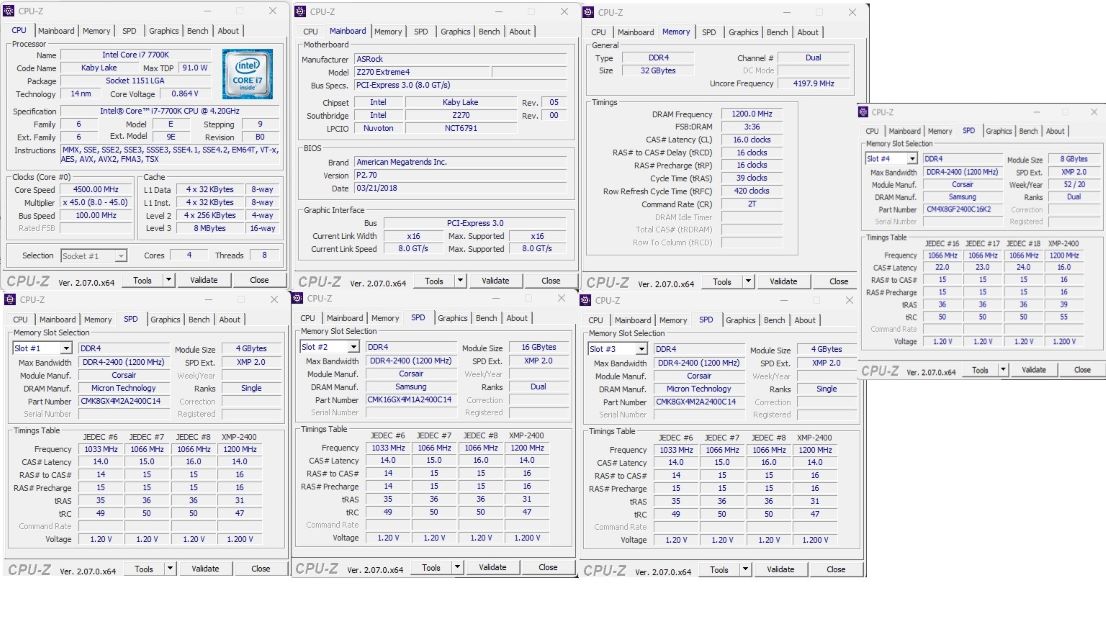Click the Close button in the i7-7700K CPU window
1106x622 pixels.
point(259,280)
